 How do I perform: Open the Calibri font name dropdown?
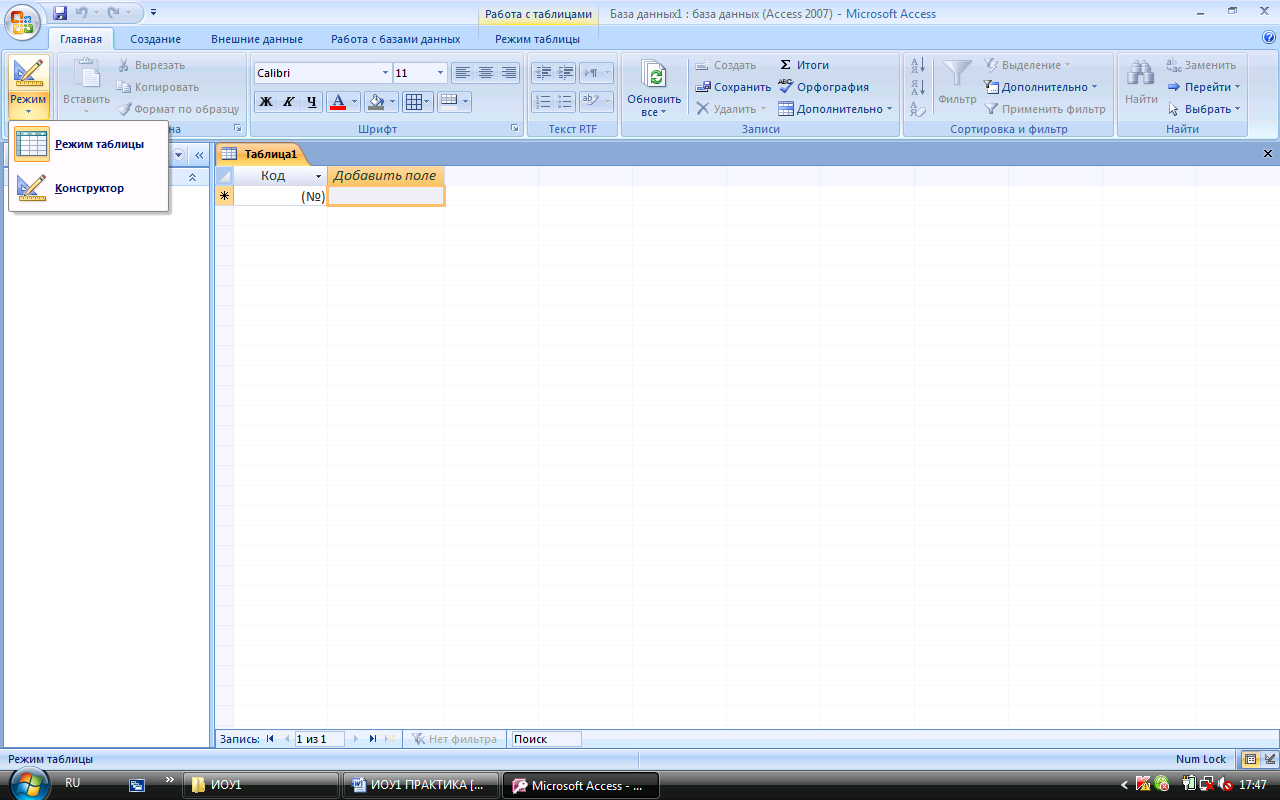[x=386, y=73]
